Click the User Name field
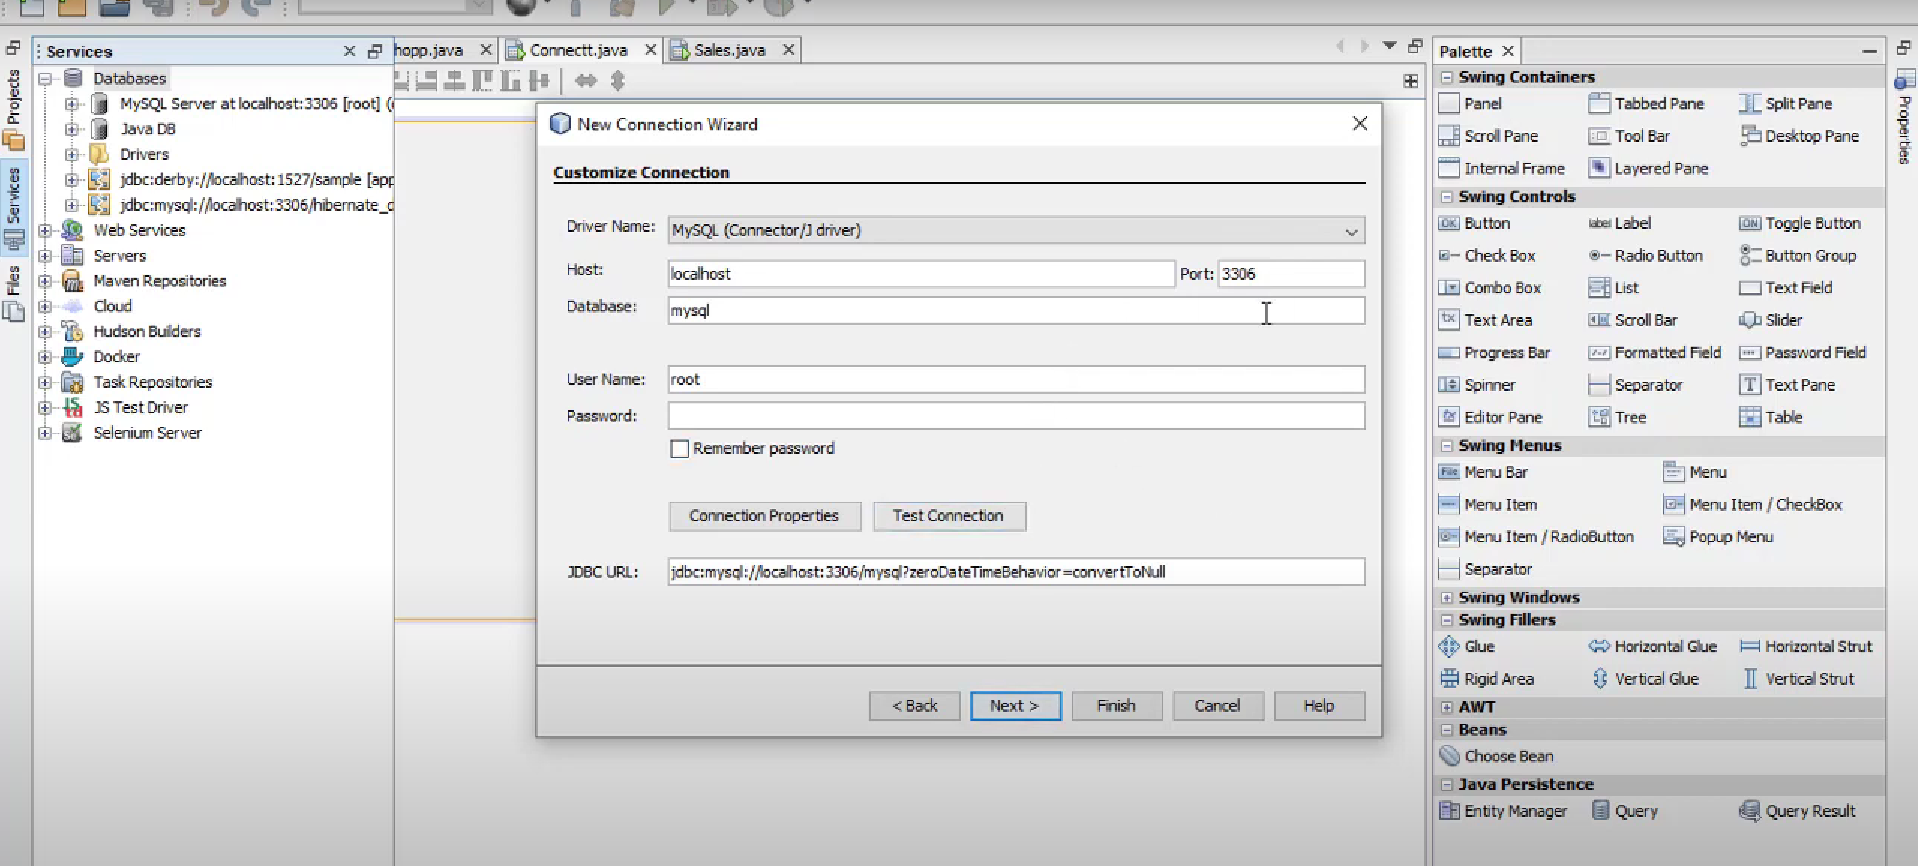 click(x=1016, y=380)
